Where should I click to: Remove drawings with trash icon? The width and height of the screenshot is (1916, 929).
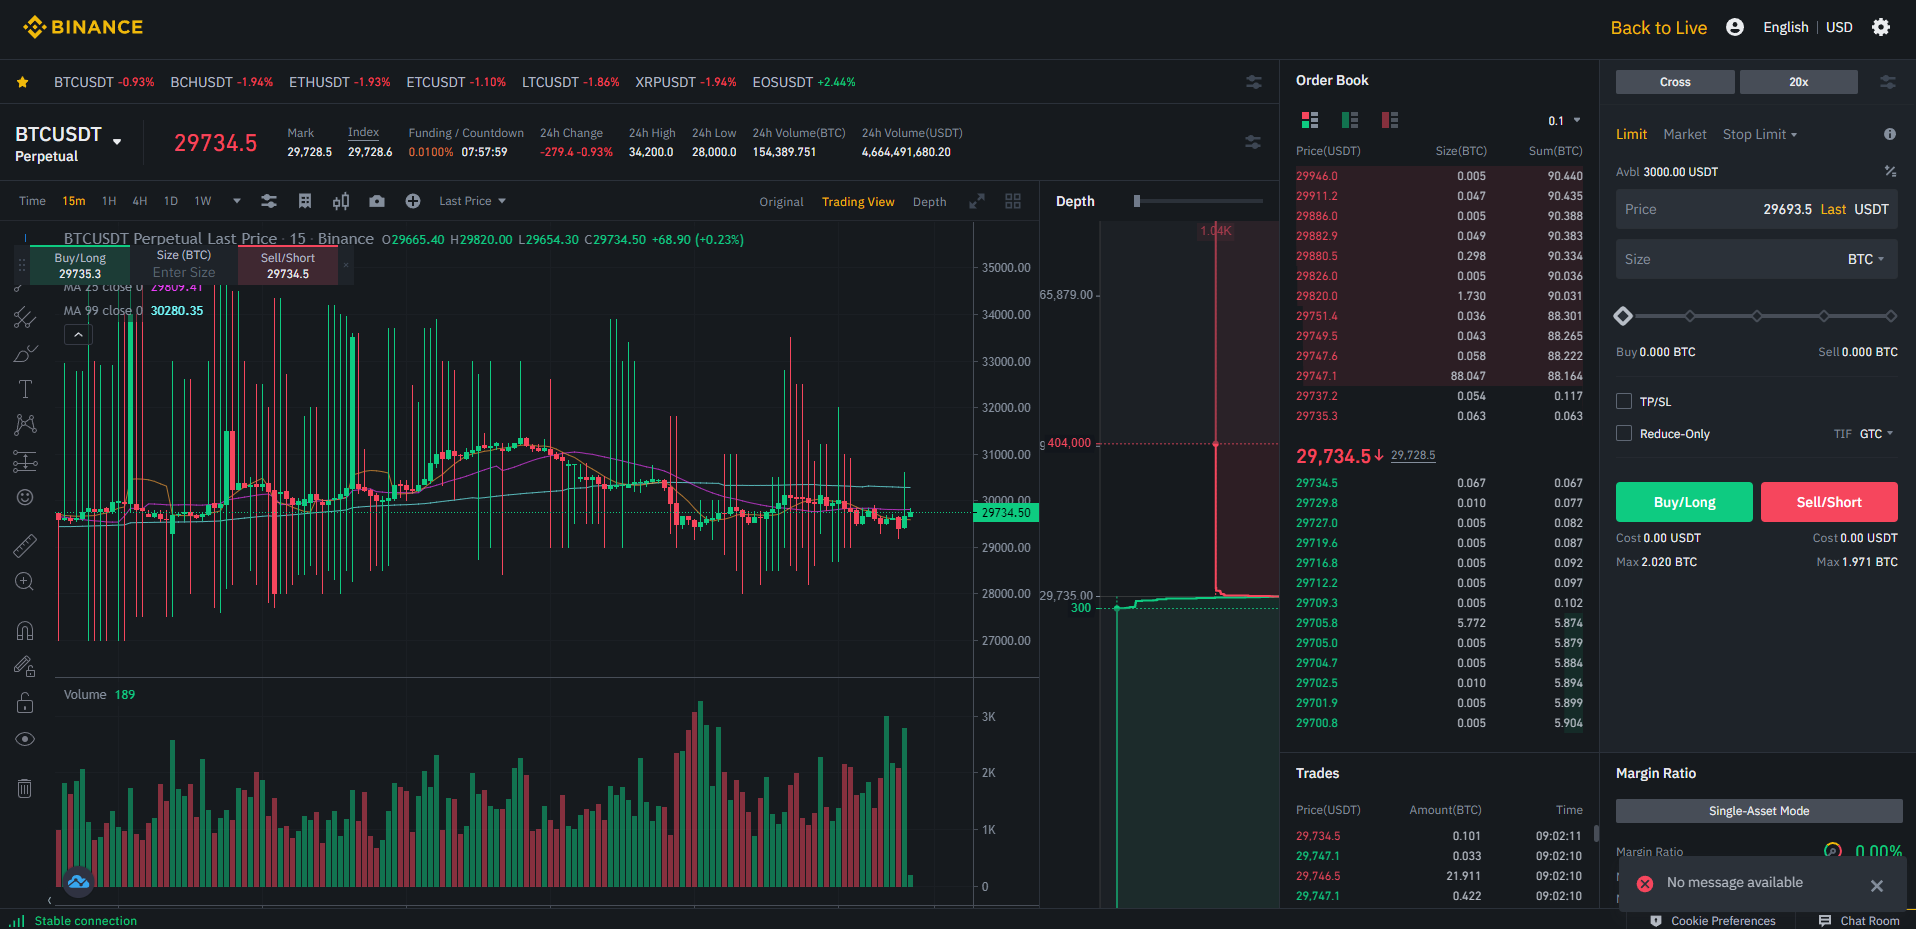click(x=25, y=788)
